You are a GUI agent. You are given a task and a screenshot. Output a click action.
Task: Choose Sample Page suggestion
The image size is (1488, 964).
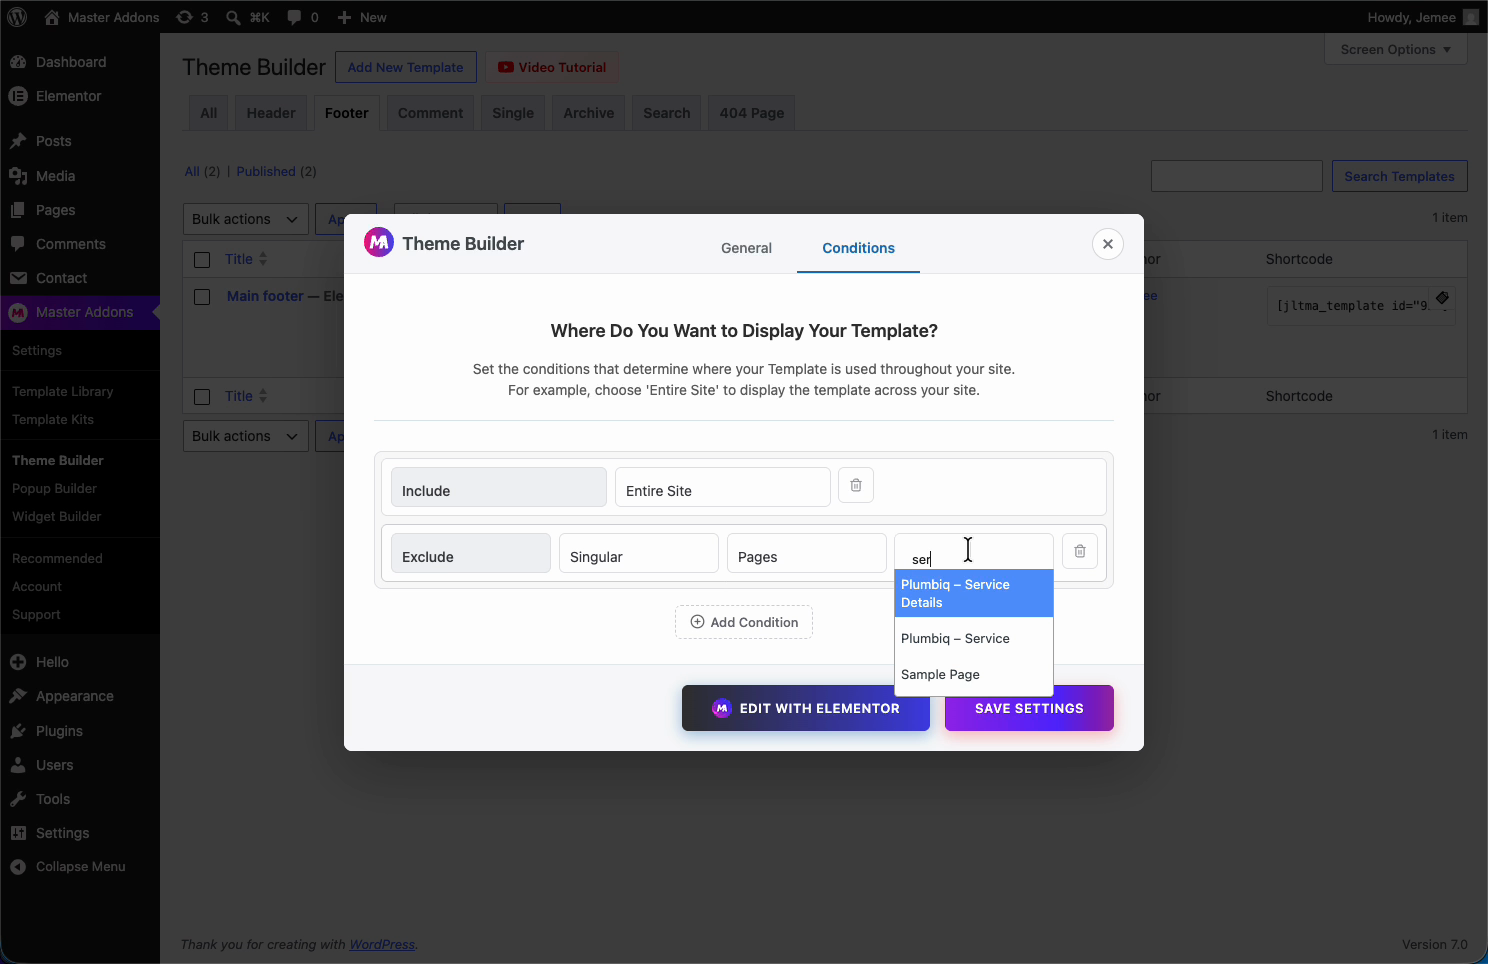[974, 674]
